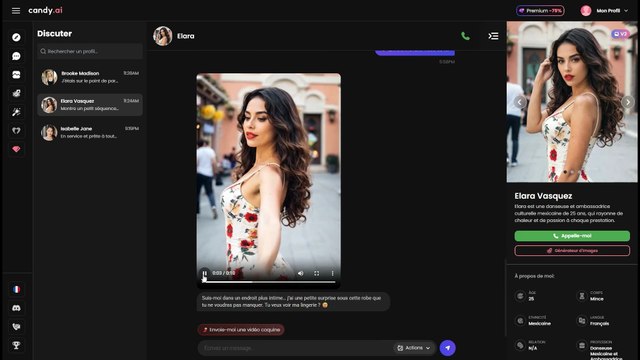Click the Français language value
Screen dimensions: 640x360
coord(599,323)
